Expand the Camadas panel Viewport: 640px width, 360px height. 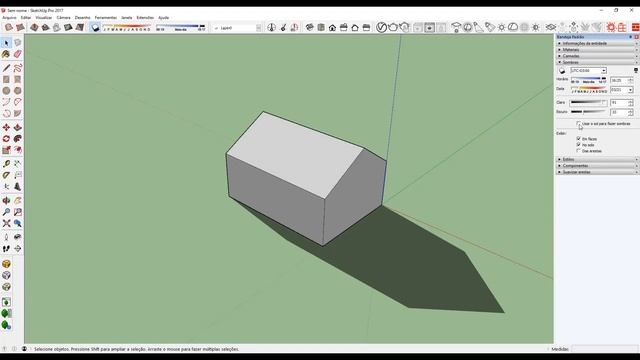click(598, 56)
